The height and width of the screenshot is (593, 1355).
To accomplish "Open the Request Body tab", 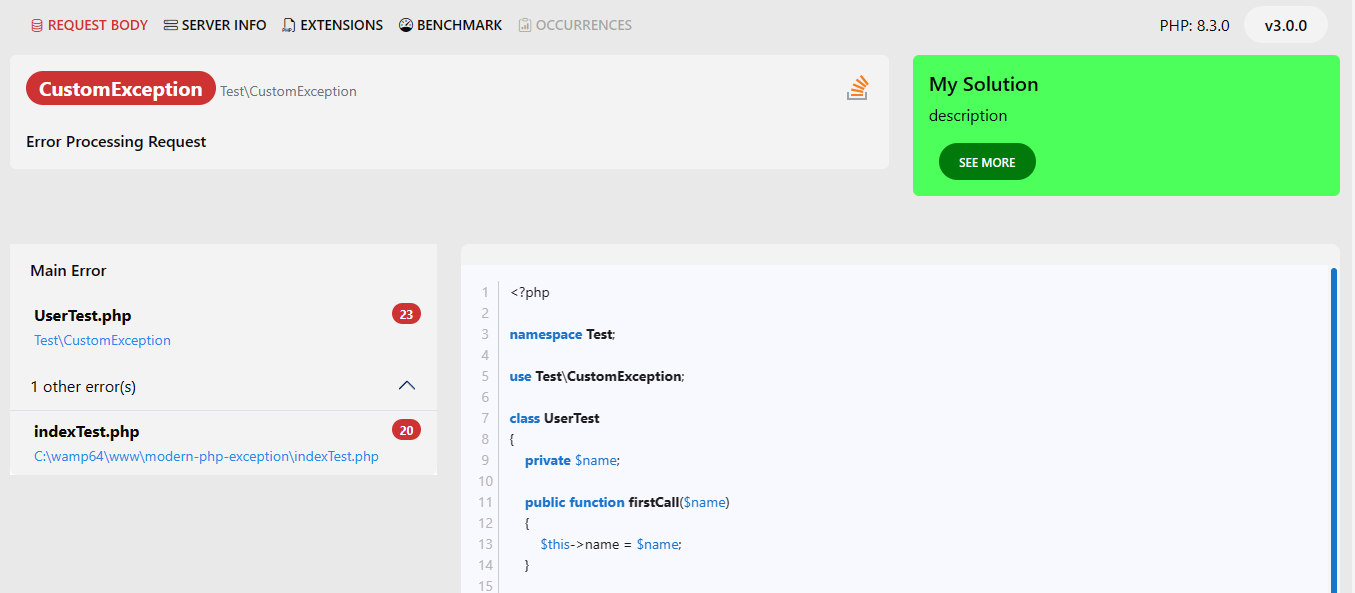I will pos(89,25).
